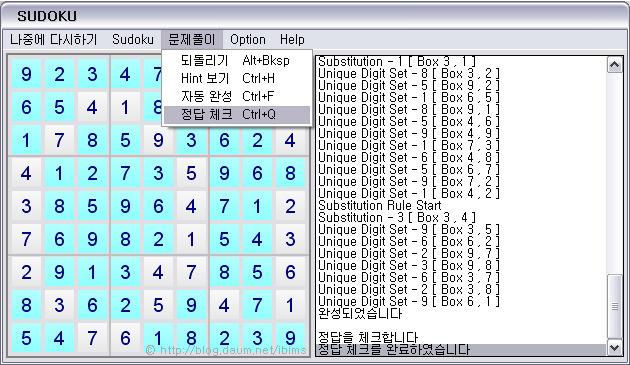The width and height of the screenshot is (630, 365).
Task: Select 'Substitution Rule Start' log line
Action: point(380,205)
